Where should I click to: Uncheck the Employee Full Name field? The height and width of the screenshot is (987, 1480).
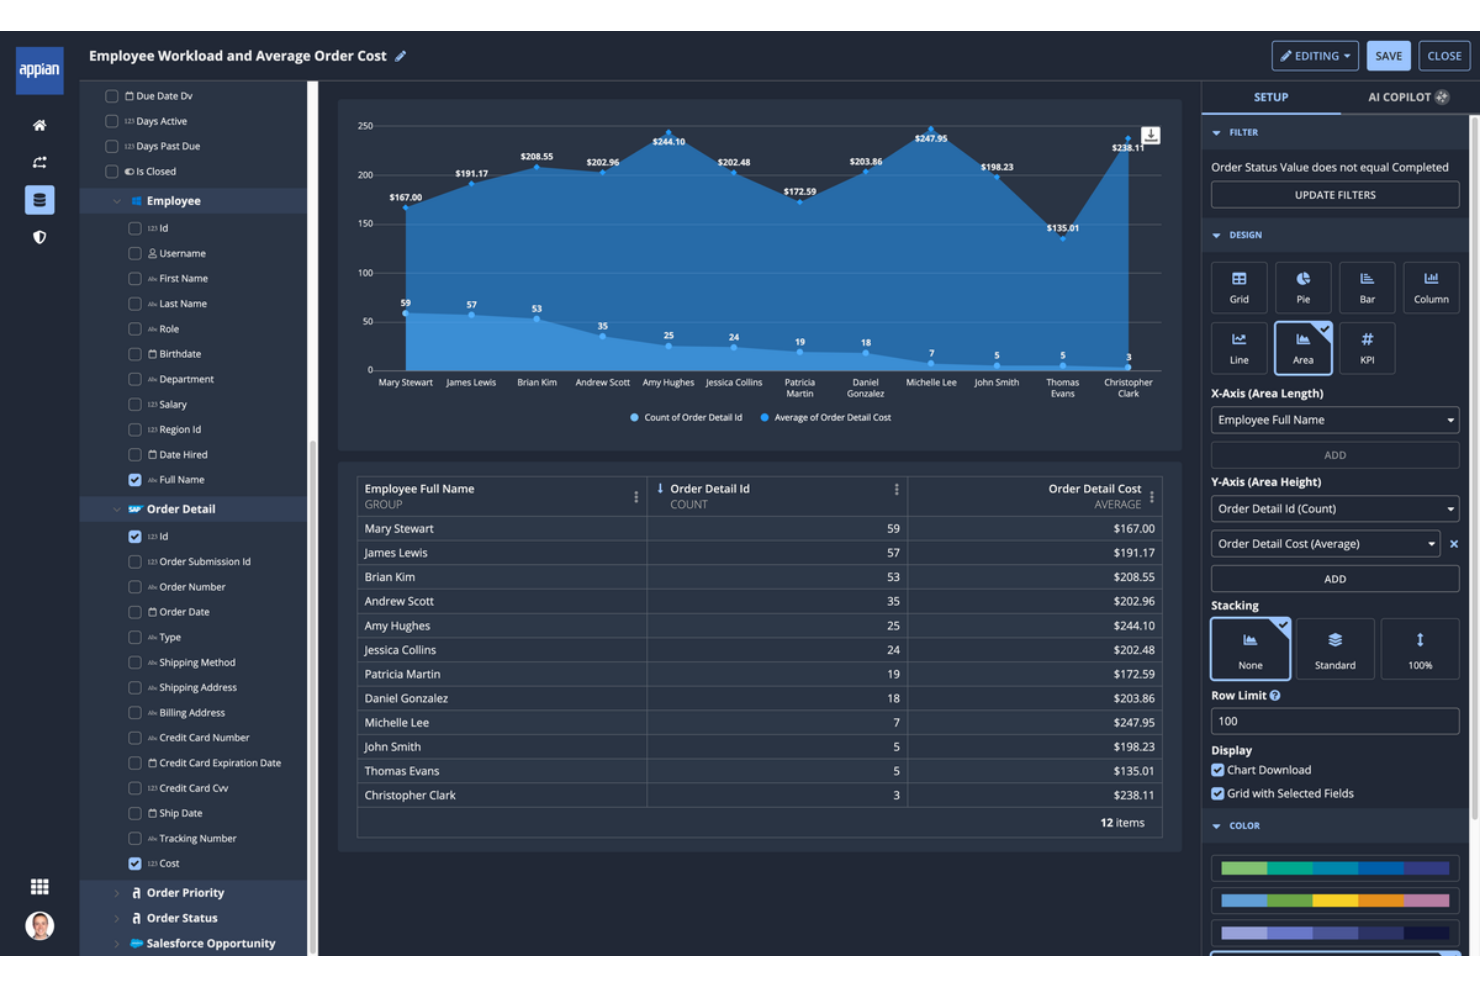click(135, 480)
